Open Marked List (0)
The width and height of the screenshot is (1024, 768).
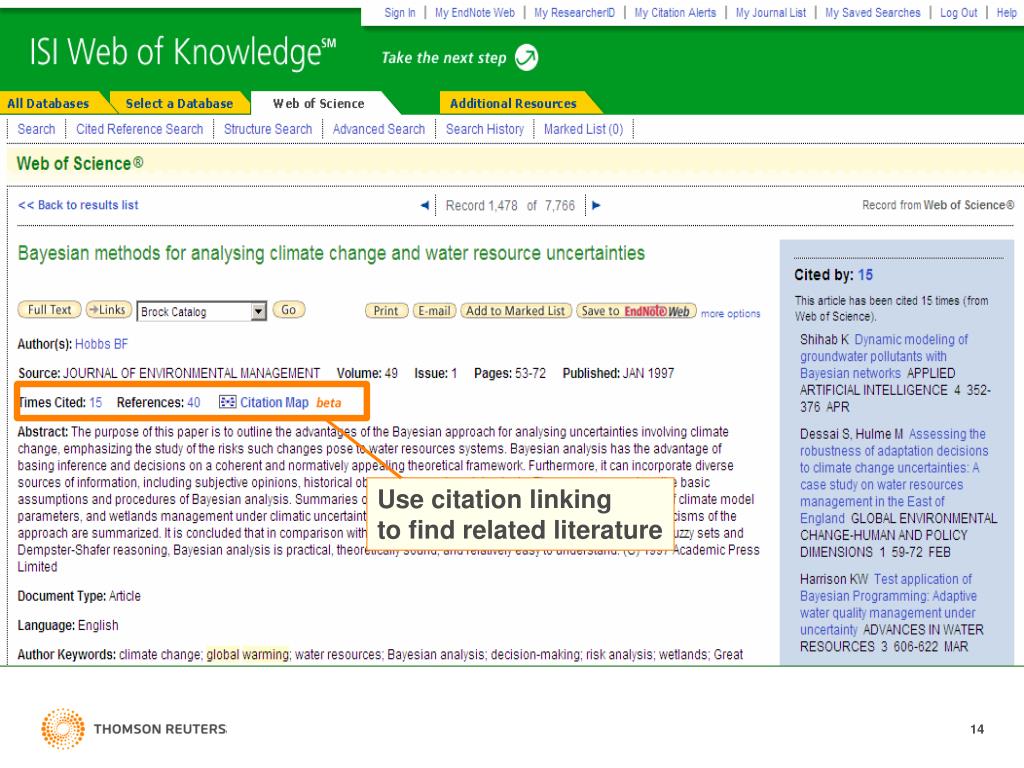tap(583, 129)
